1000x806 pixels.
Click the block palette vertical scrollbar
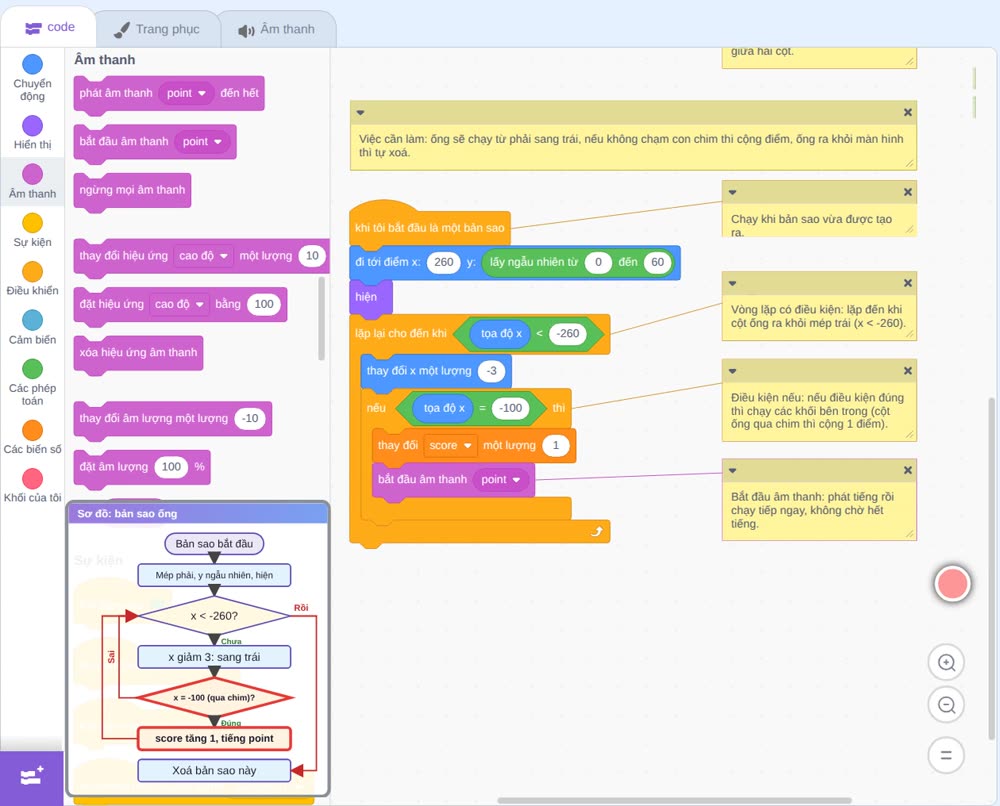[x=321, y=318]
